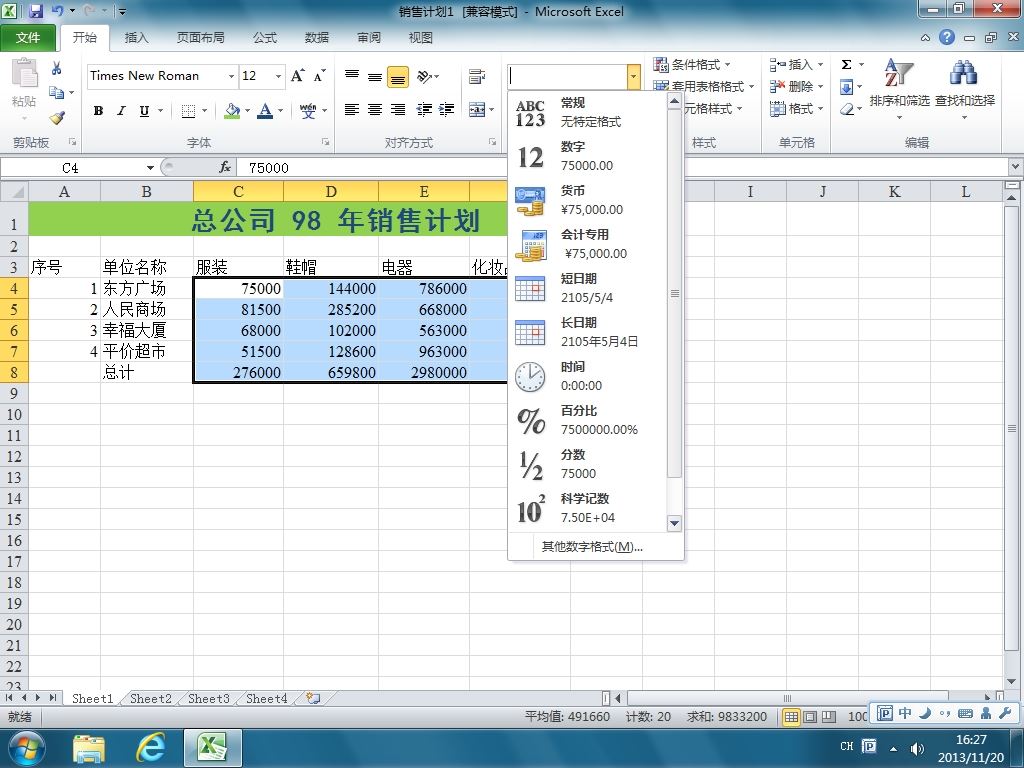Click the Page Layout view icon

click(810, 717)
